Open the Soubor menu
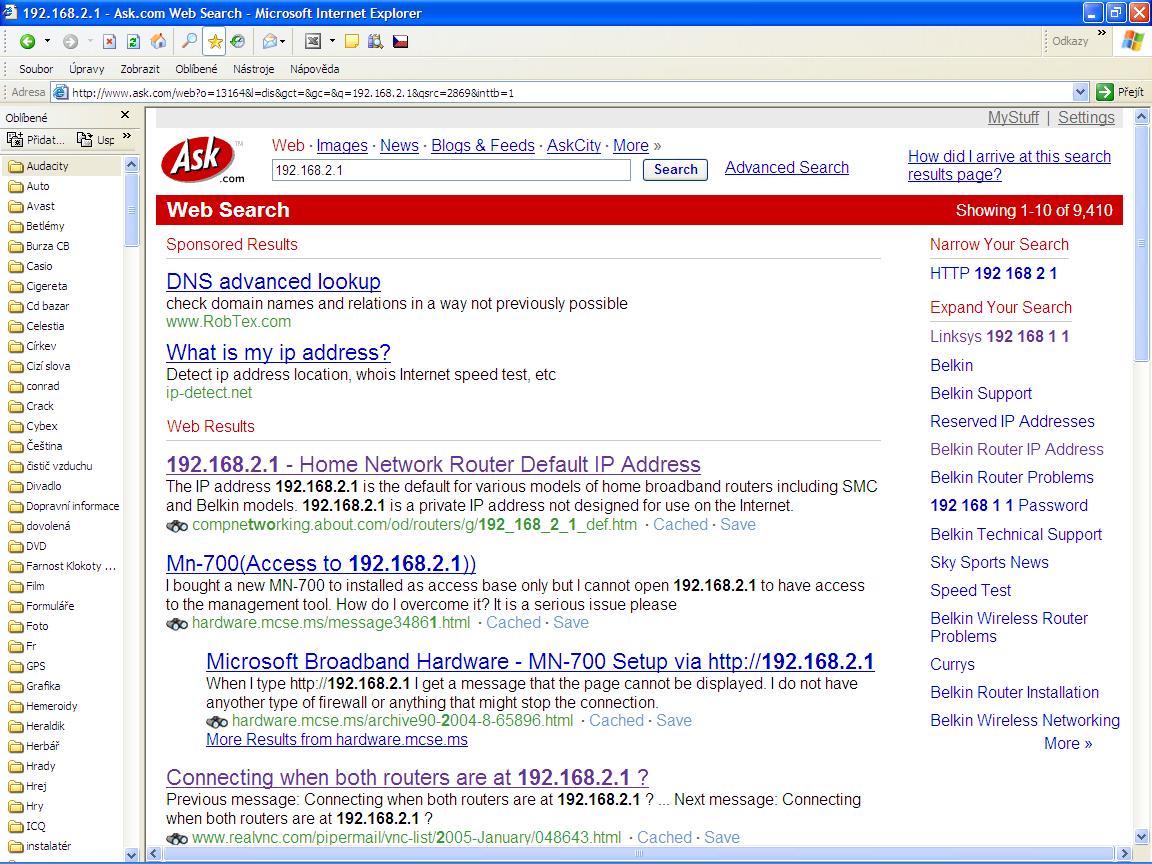This screenshot has width=1152, height=864. click(36, 69)
